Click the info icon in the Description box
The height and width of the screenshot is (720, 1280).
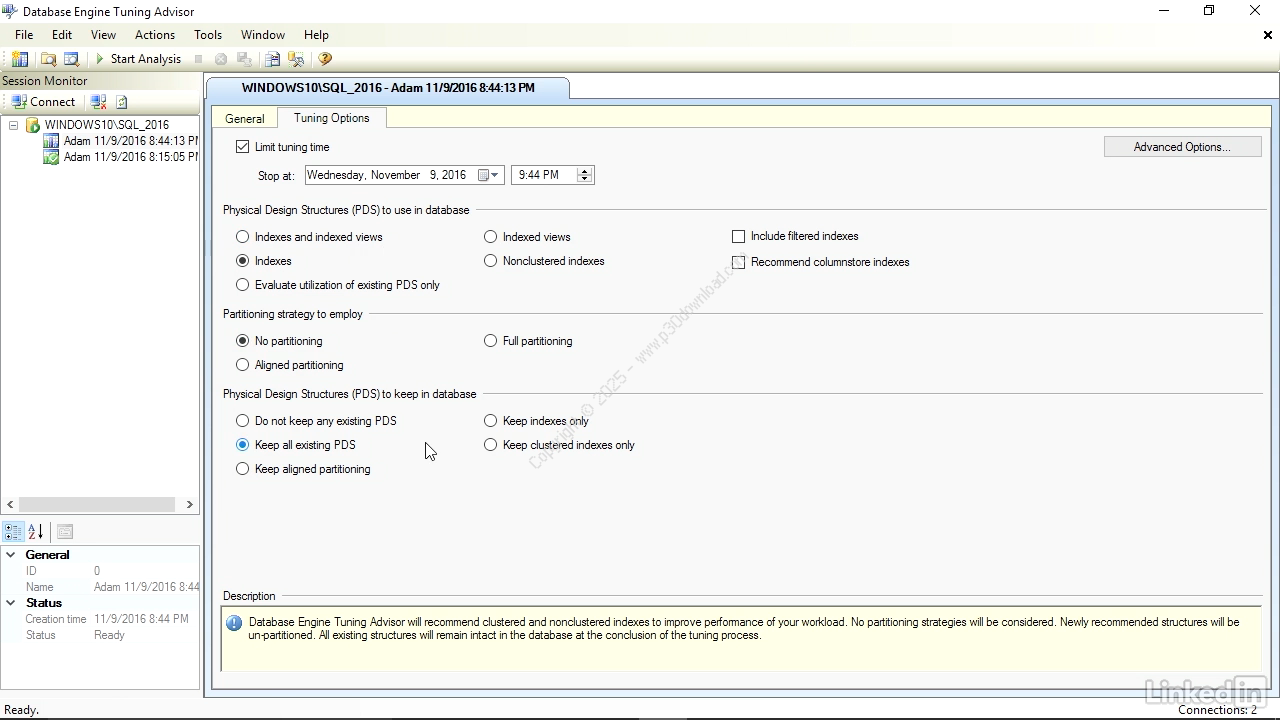point(234,623)
